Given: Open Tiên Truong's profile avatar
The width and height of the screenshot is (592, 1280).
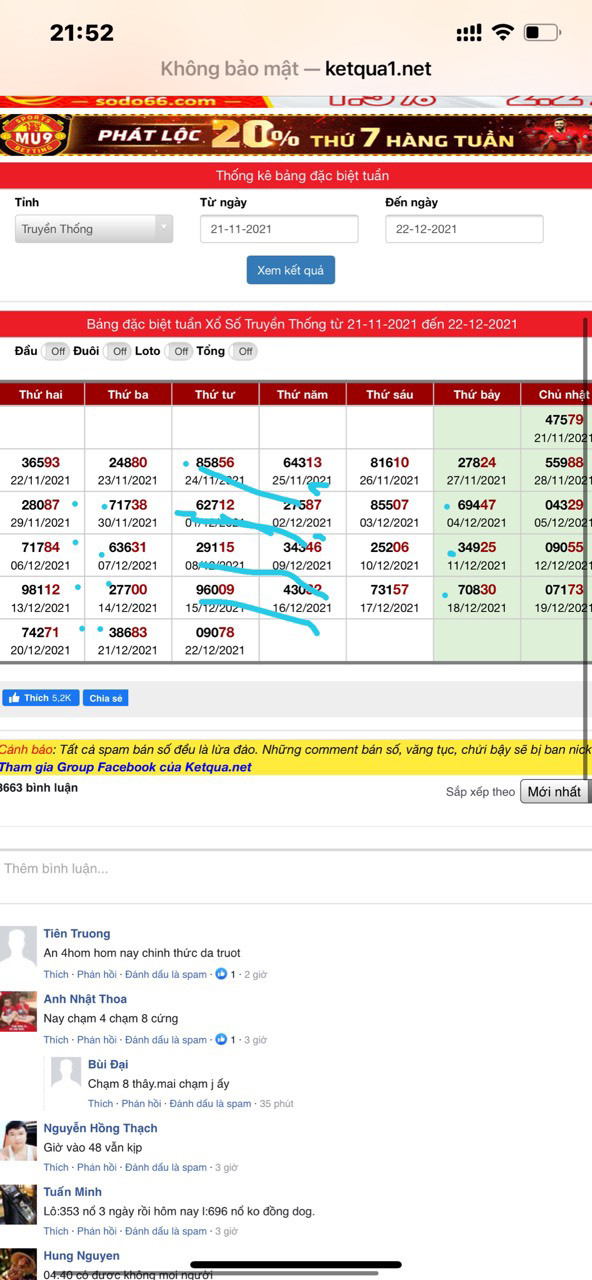Looking at the screenshot, I should (x=18, y=945).
